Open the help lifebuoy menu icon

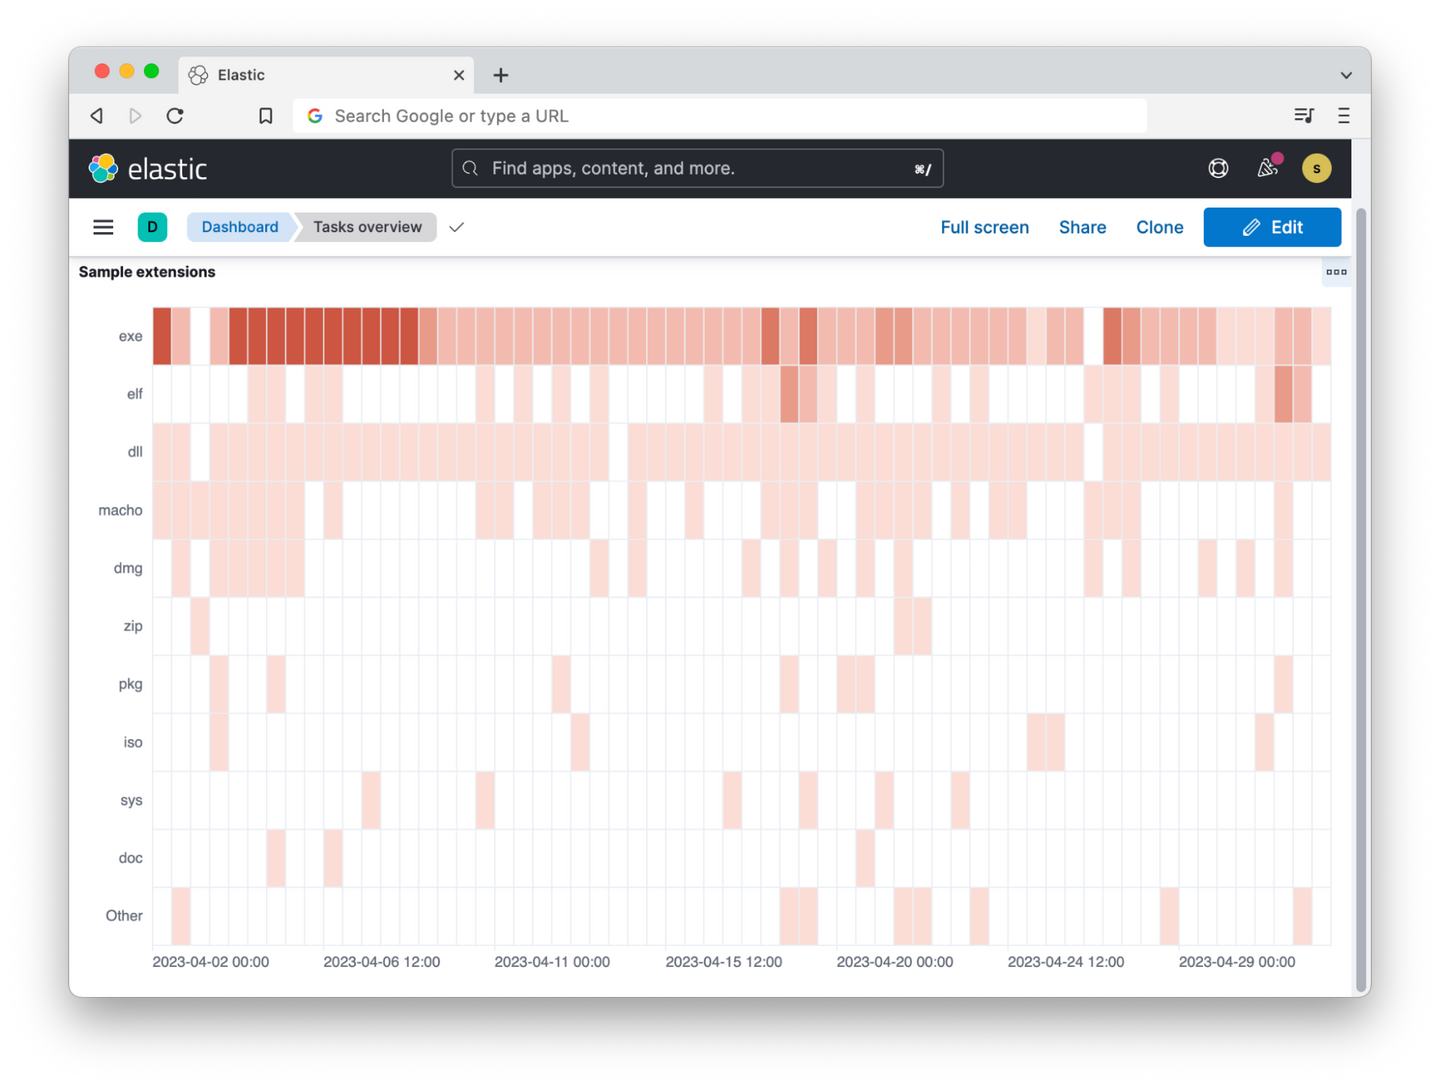tap(1218, 169)
